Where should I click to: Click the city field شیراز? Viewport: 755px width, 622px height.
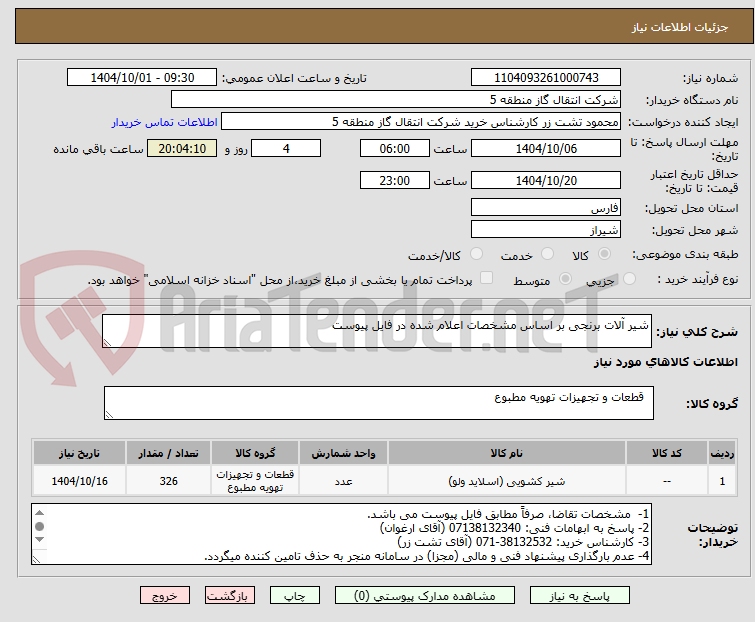coord(546,230)
